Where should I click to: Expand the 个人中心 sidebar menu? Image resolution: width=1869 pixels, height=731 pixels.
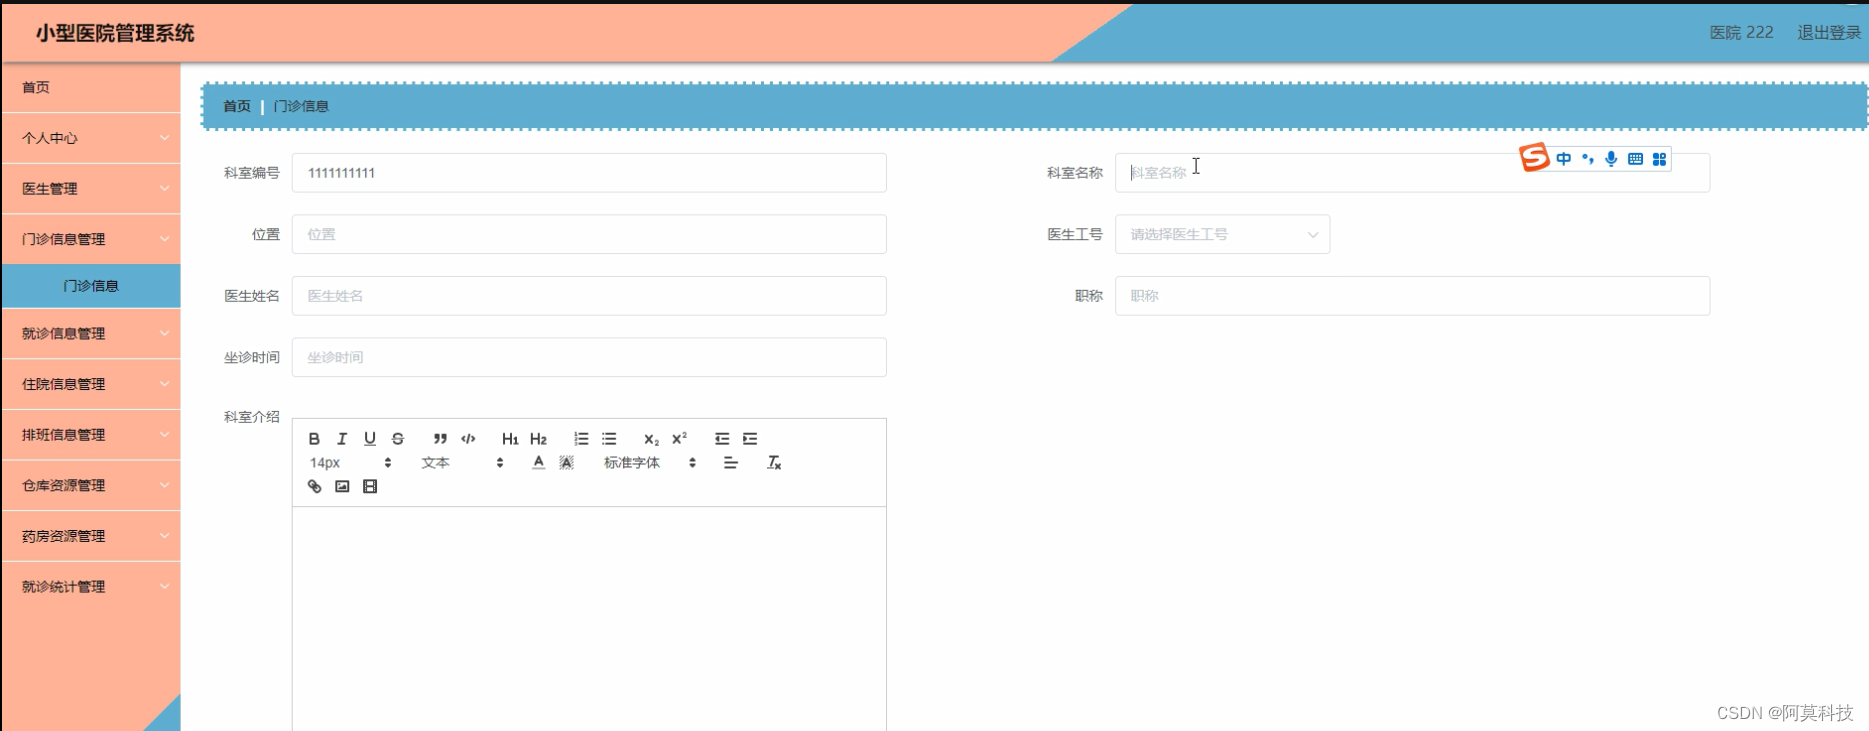91,138
